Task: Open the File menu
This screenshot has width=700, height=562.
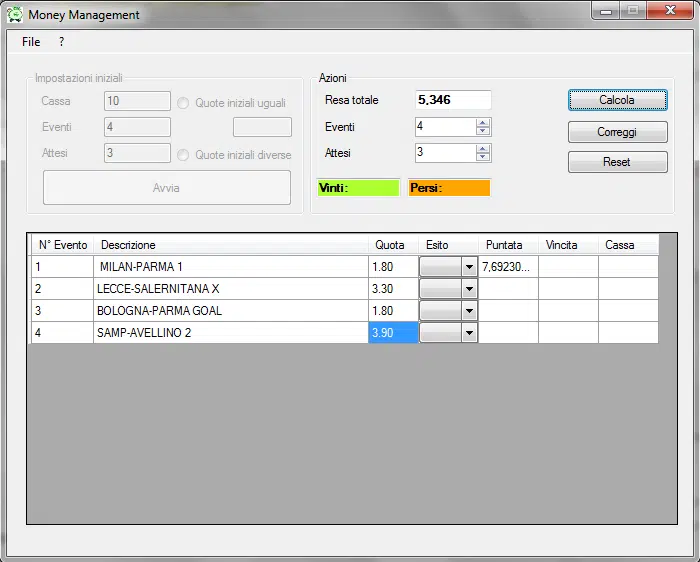Action: 31,42
